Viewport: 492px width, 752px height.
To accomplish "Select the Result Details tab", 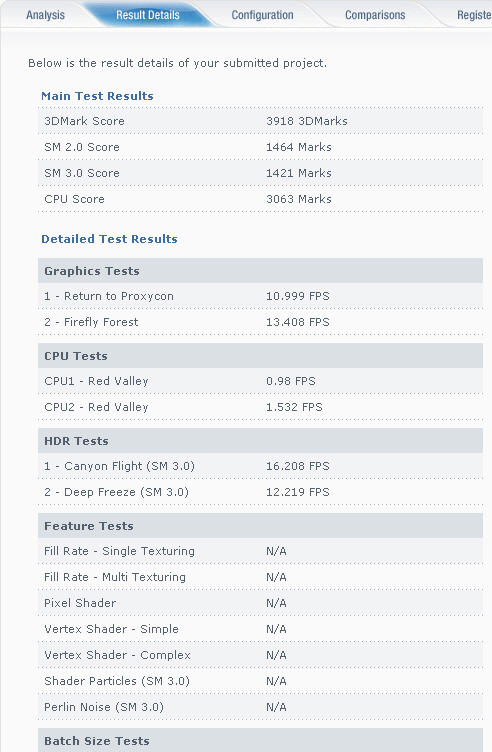I will pos(148,15).
